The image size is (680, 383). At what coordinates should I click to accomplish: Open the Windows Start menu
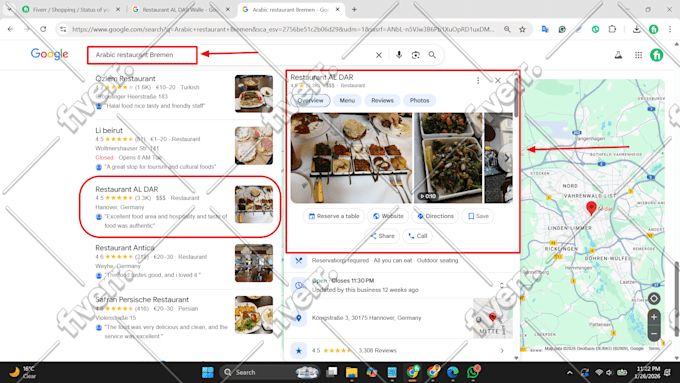point(208,372)
